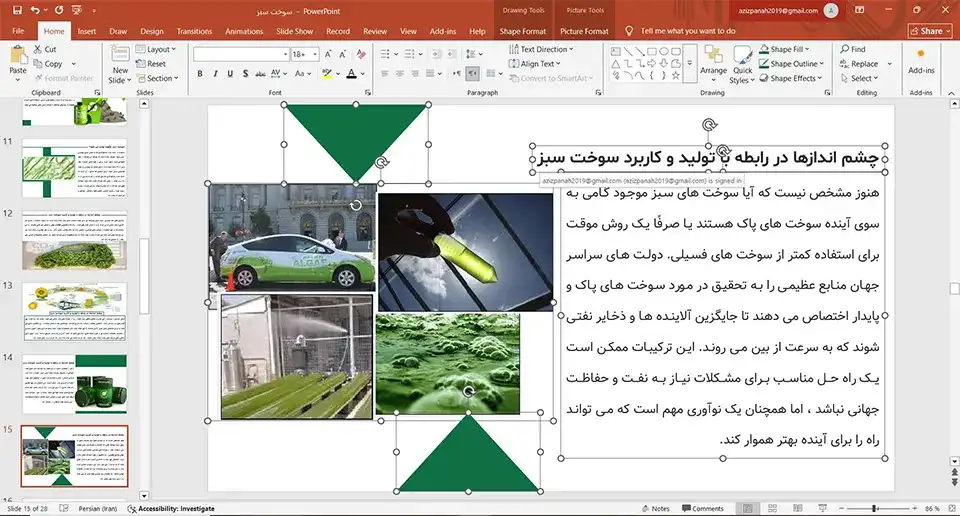This screenshot has height=516, width=960.
Task: Start slide show from status bar icon
Action: (822, 509)
